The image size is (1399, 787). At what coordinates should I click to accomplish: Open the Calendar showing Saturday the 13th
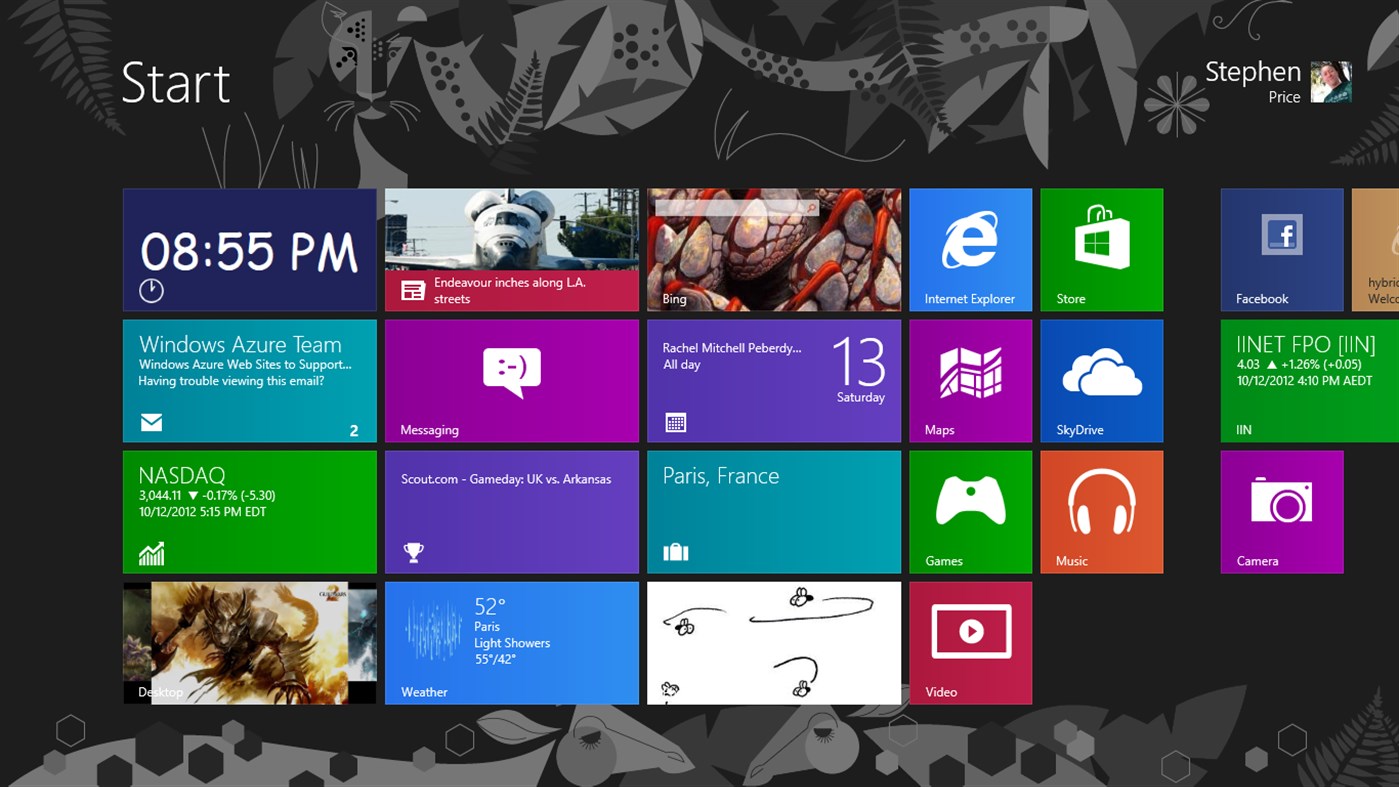(773, 380)
